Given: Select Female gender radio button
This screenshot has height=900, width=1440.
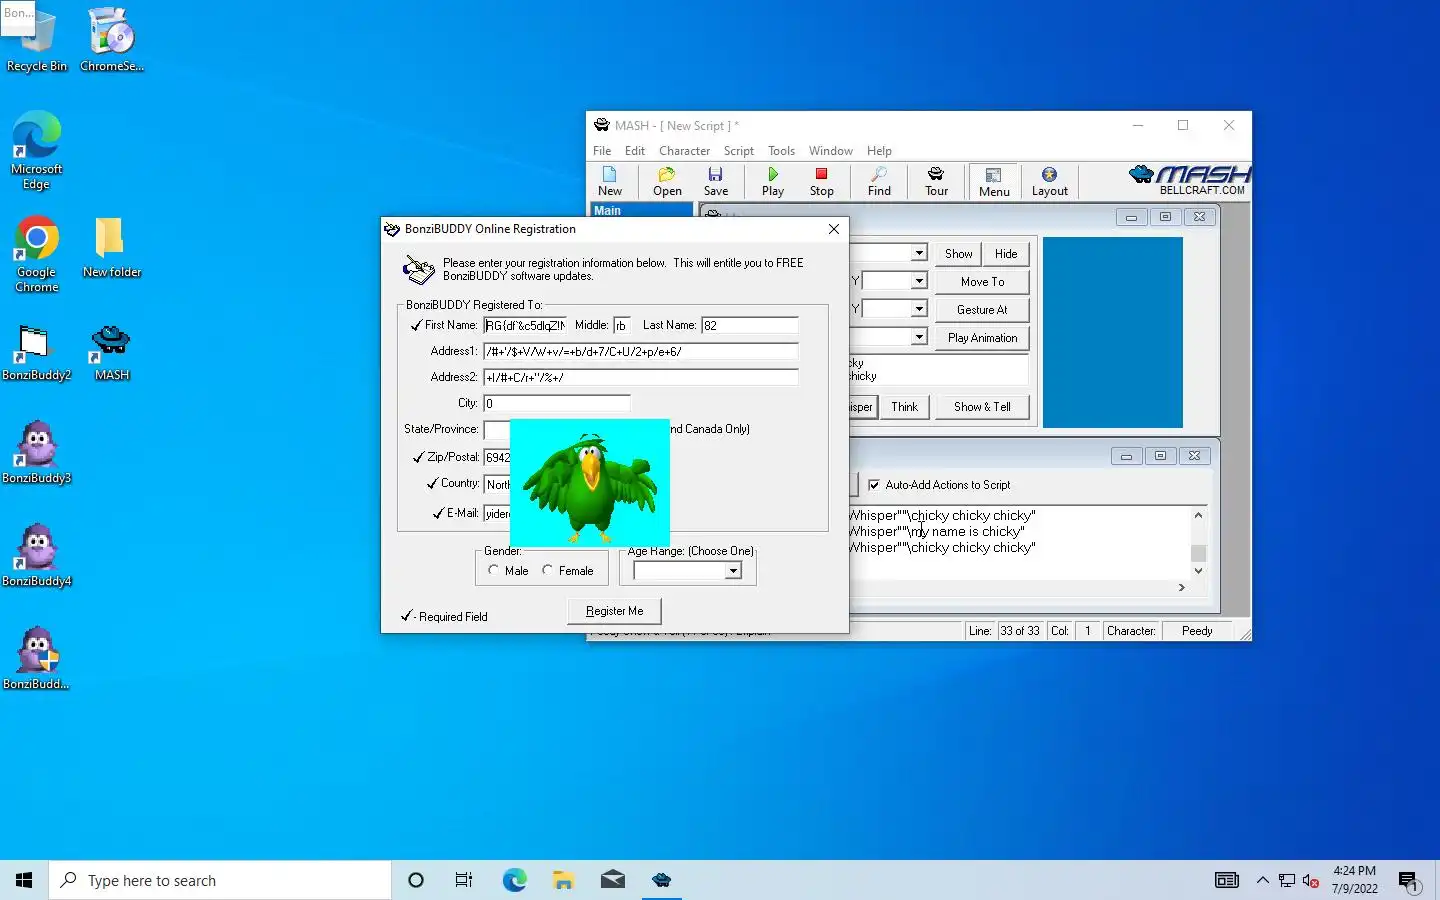Looking at the screenshot, I should click(x=547, y=570).
